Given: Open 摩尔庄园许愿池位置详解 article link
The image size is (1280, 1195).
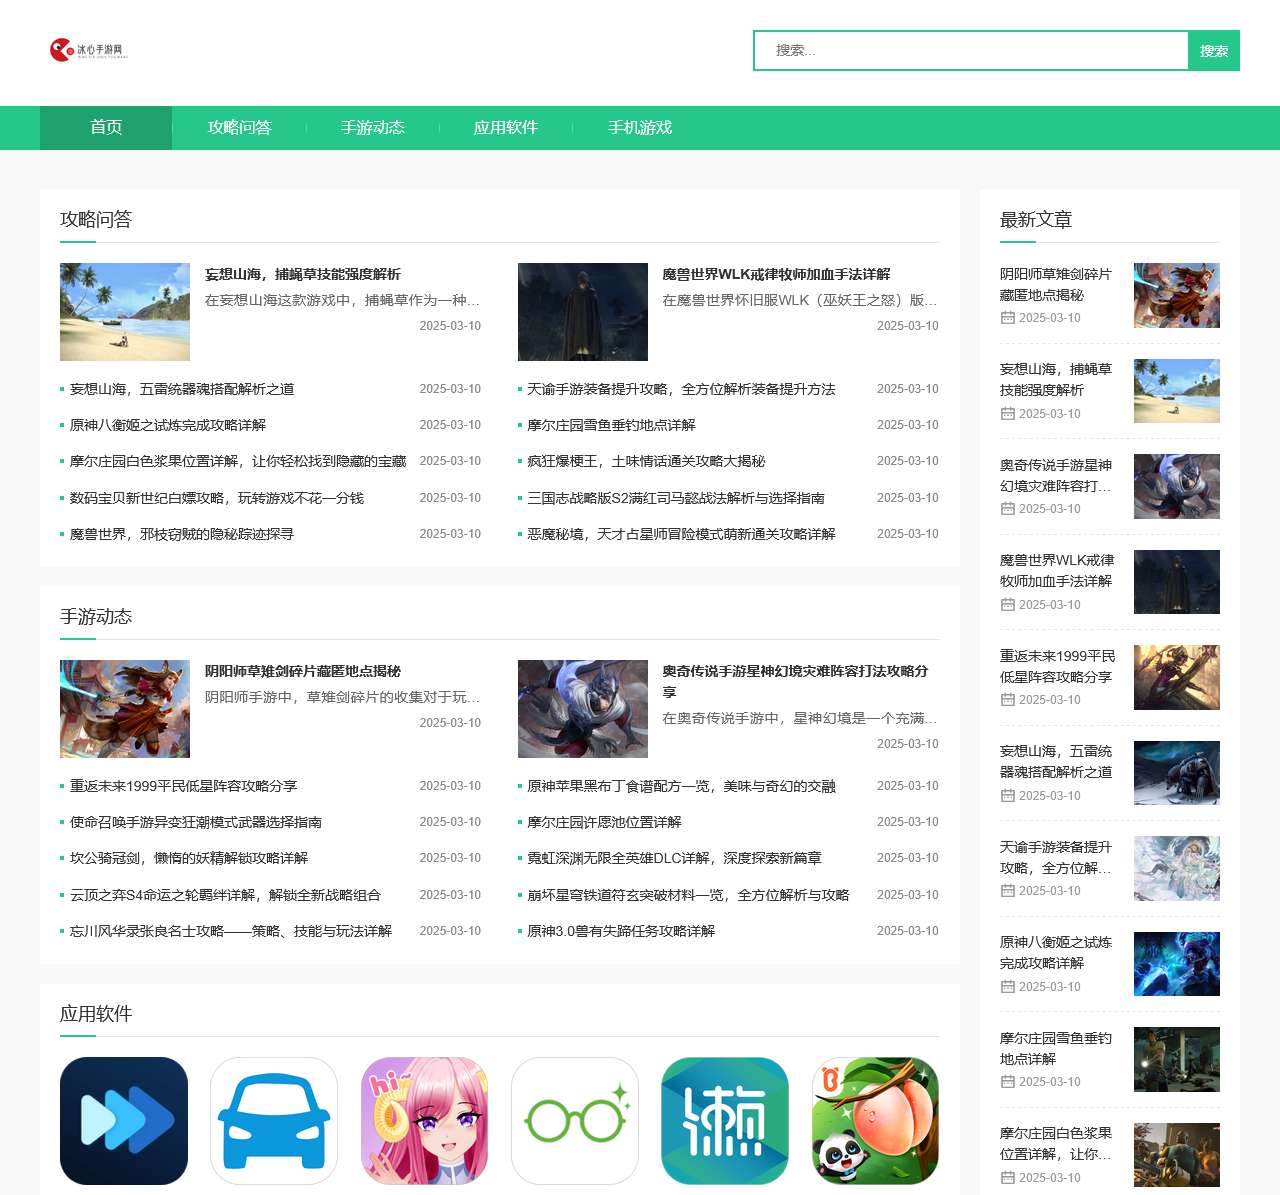Looking at the screenshot, I should (604, 821).
